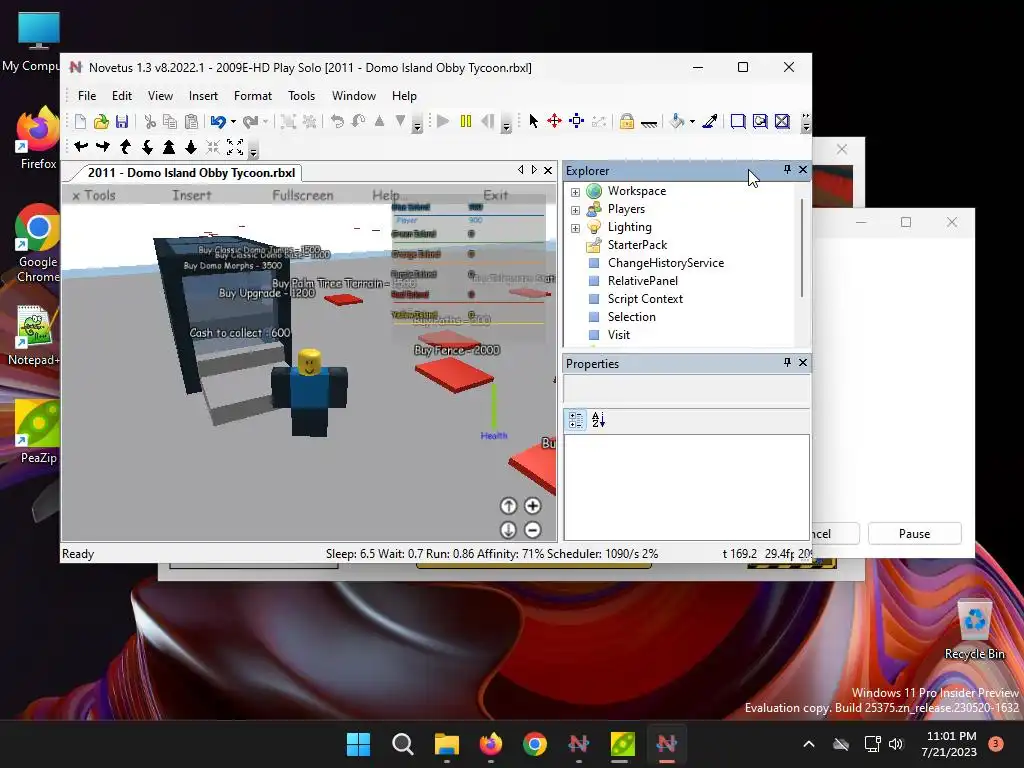Open the Window menu
This screenshot has width=1024, height=768.
coord(353,95)
